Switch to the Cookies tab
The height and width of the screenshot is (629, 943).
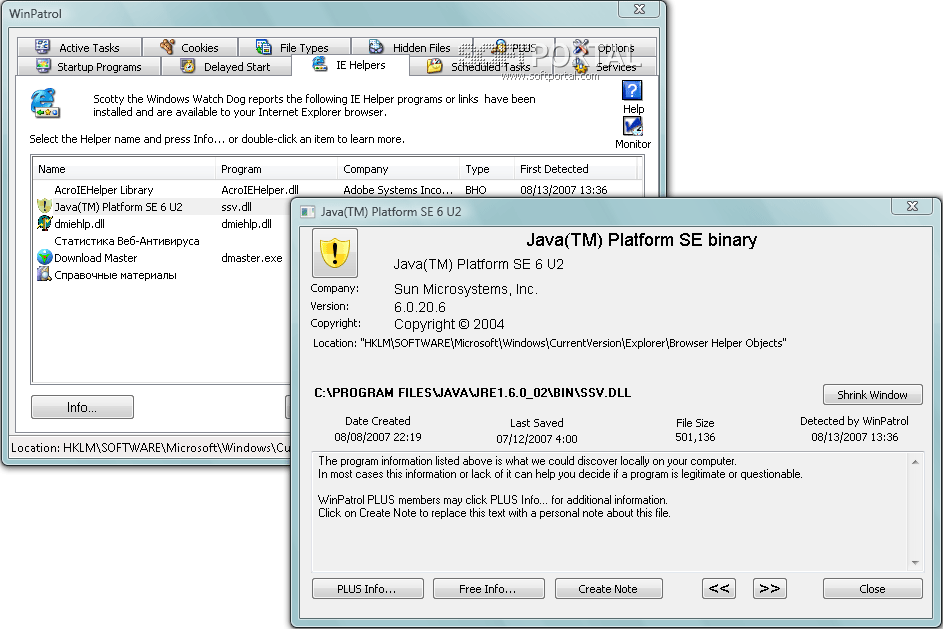coord(190,47)
